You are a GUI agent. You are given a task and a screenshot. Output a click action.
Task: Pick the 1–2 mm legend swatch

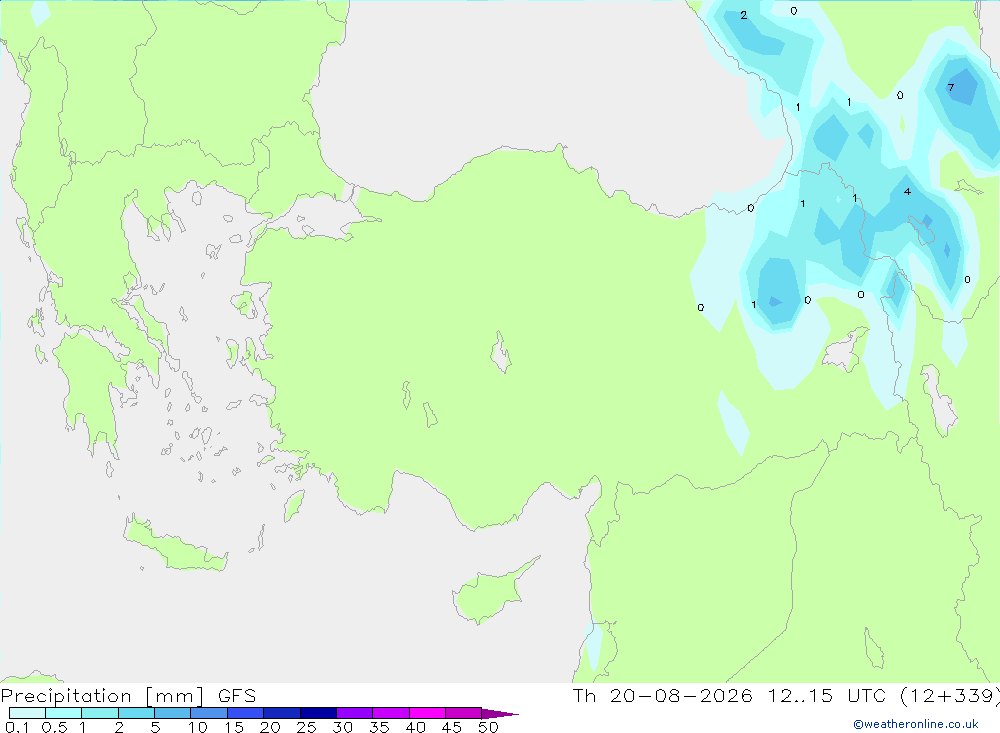pos(99,713)
